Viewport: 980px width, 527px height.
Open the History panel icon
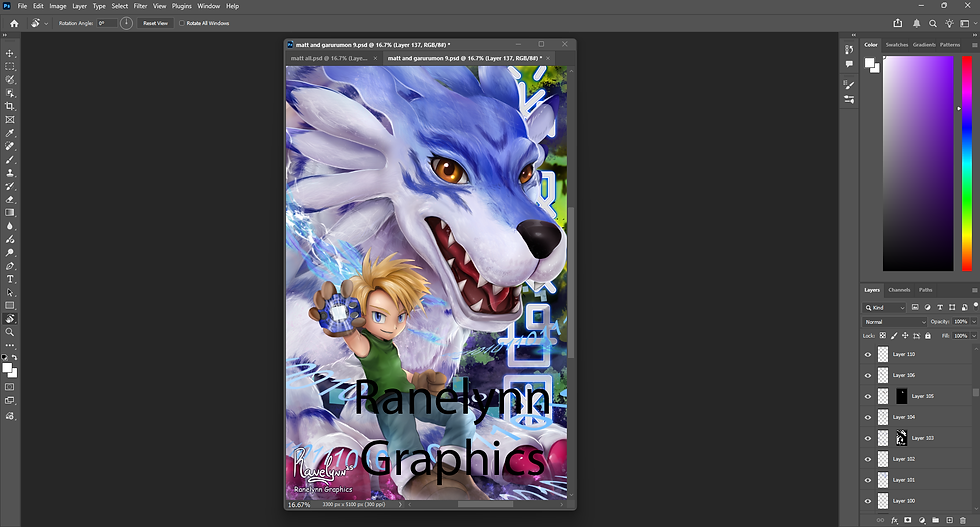pos(849,49)
